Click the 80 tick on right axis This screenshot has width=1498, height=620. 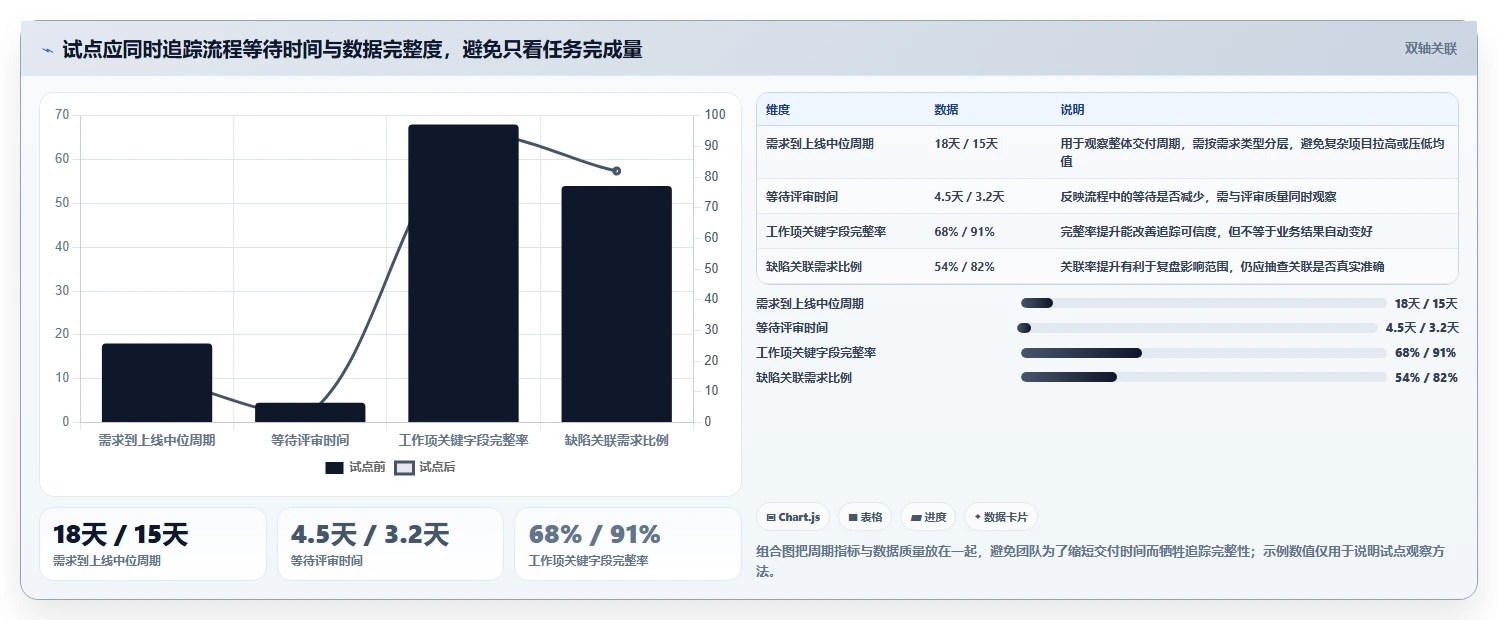tap(711, 177)
